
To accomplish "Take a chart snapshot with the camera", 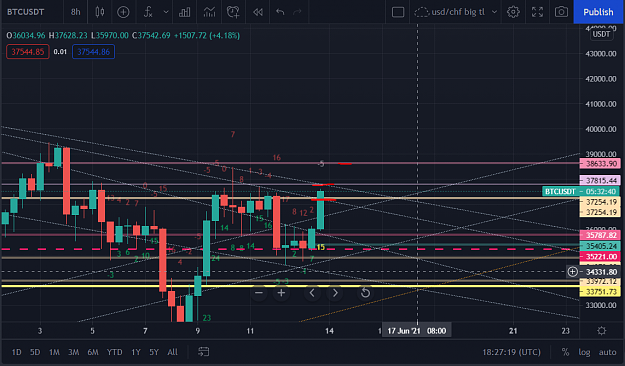I will click(x=561, y=12).
